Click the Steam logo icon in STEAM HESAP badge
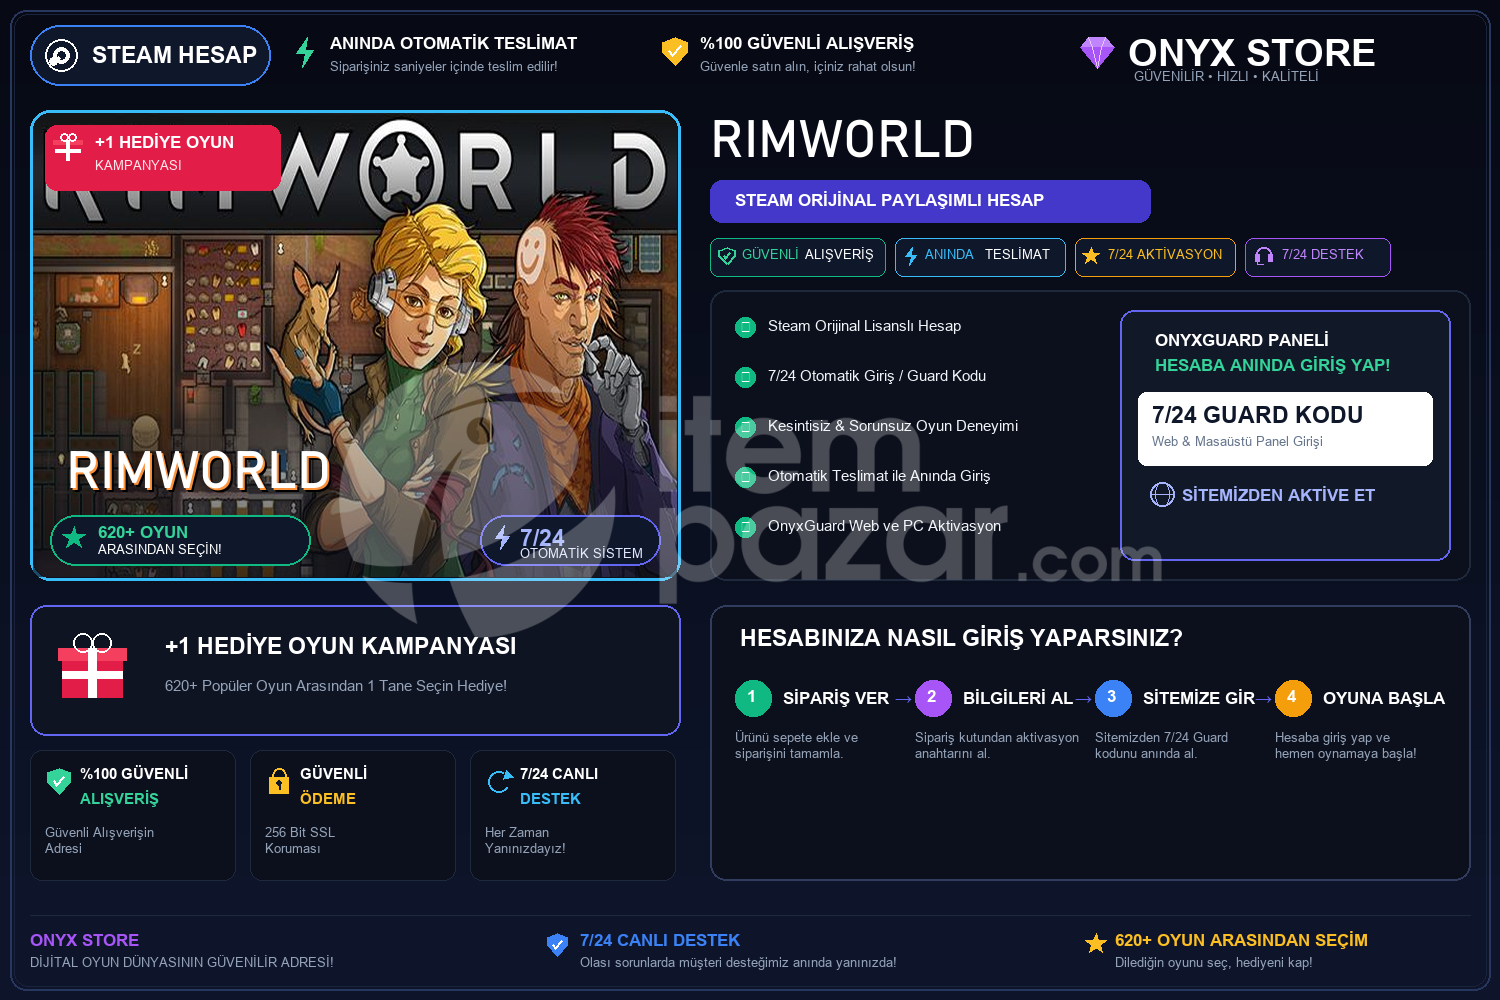Image resolution: width=1500 pixels, height=1000 pixels. (61, 55)
